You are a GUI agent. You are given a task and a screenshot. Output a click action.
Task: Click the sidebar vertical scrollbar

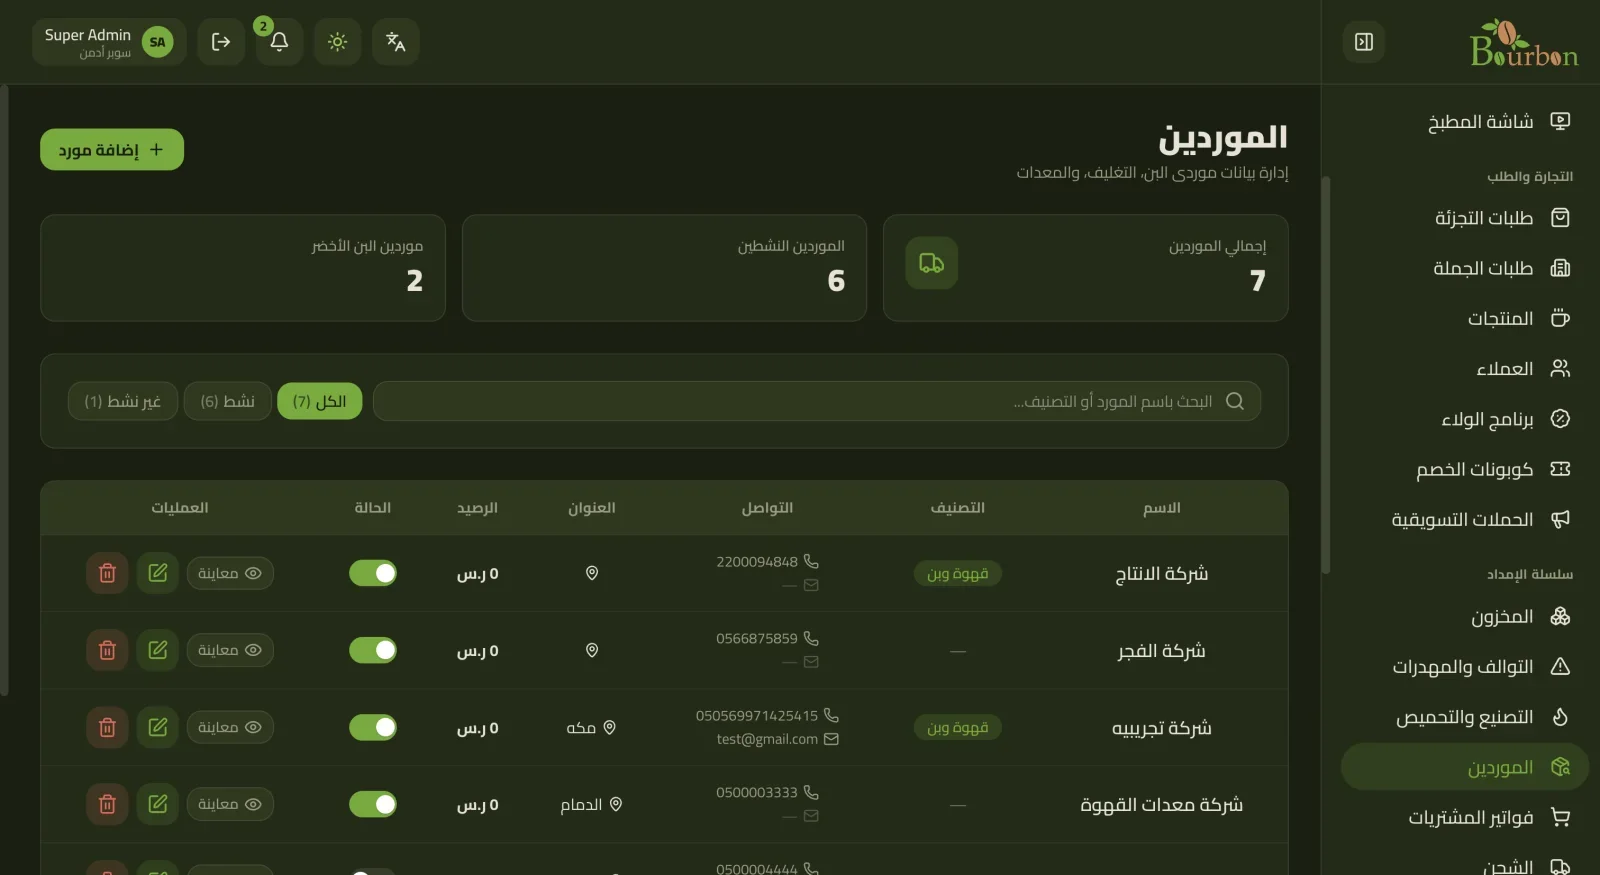click(x=1326, y=375)
